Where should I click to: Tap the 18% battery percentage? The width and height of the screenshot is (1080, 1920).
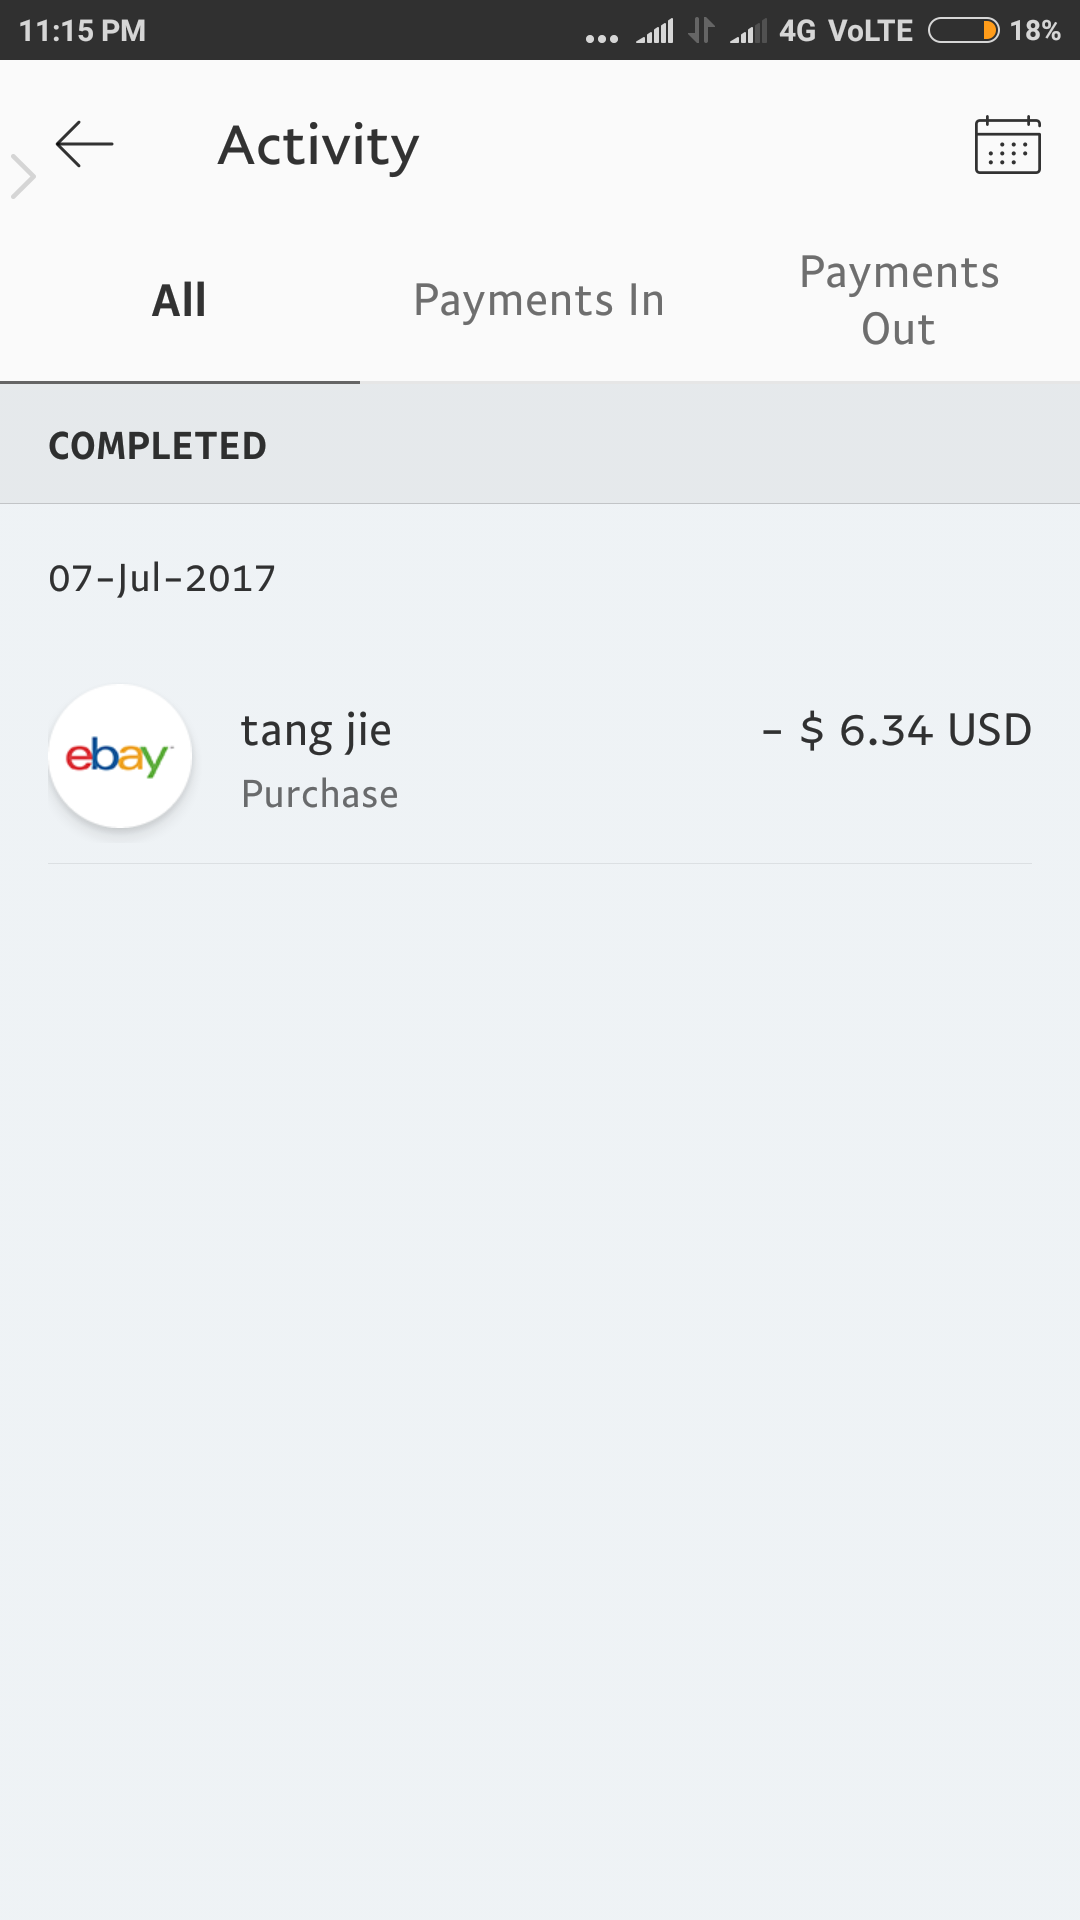pyautogui.click(x=1035, y=31)
